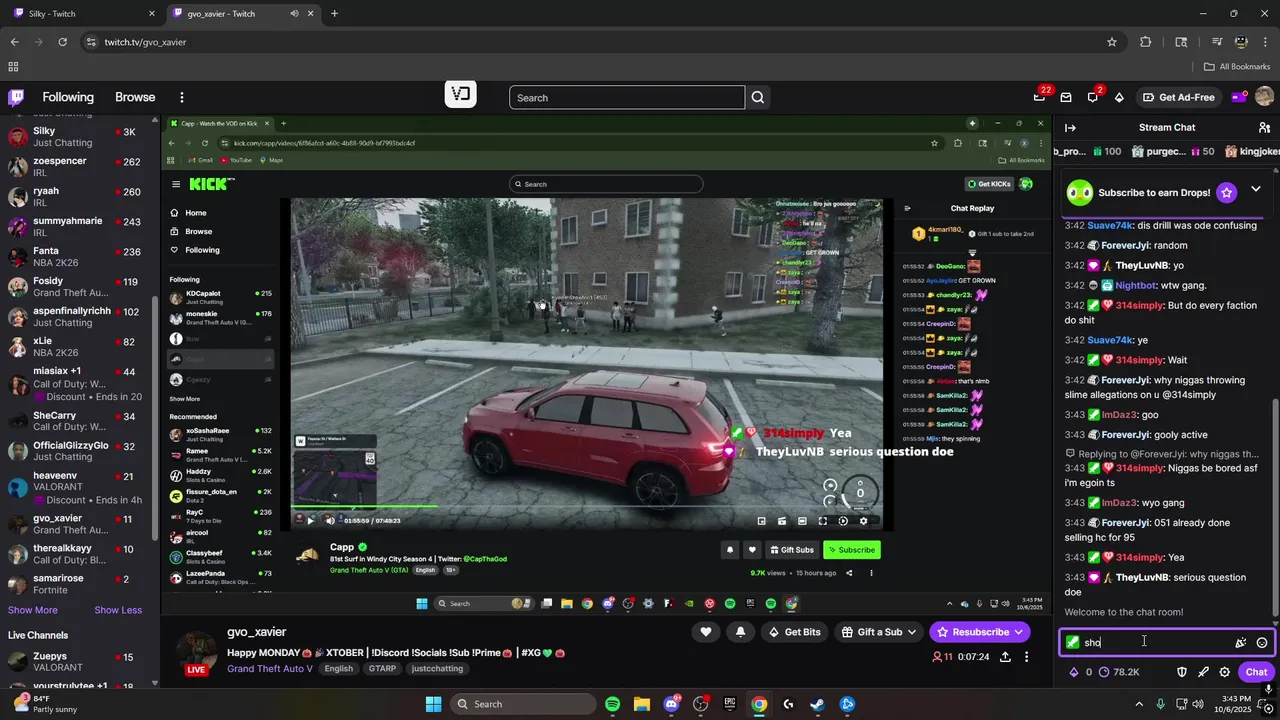Open the emote picker smiley icon
This screenshot has height=720, width=1280.
pyautogui.click(x=1262, y=643)
